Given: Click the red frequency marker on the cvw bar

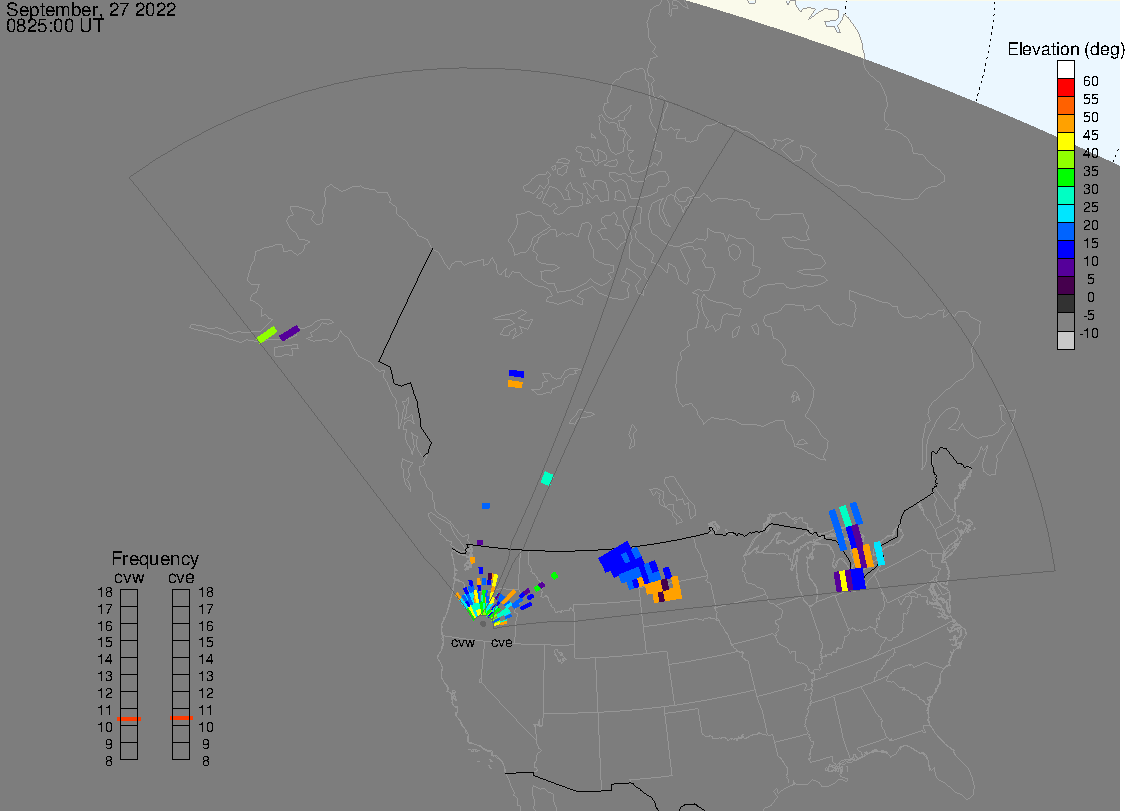Looking at the screenshot, I should (129, 718).
